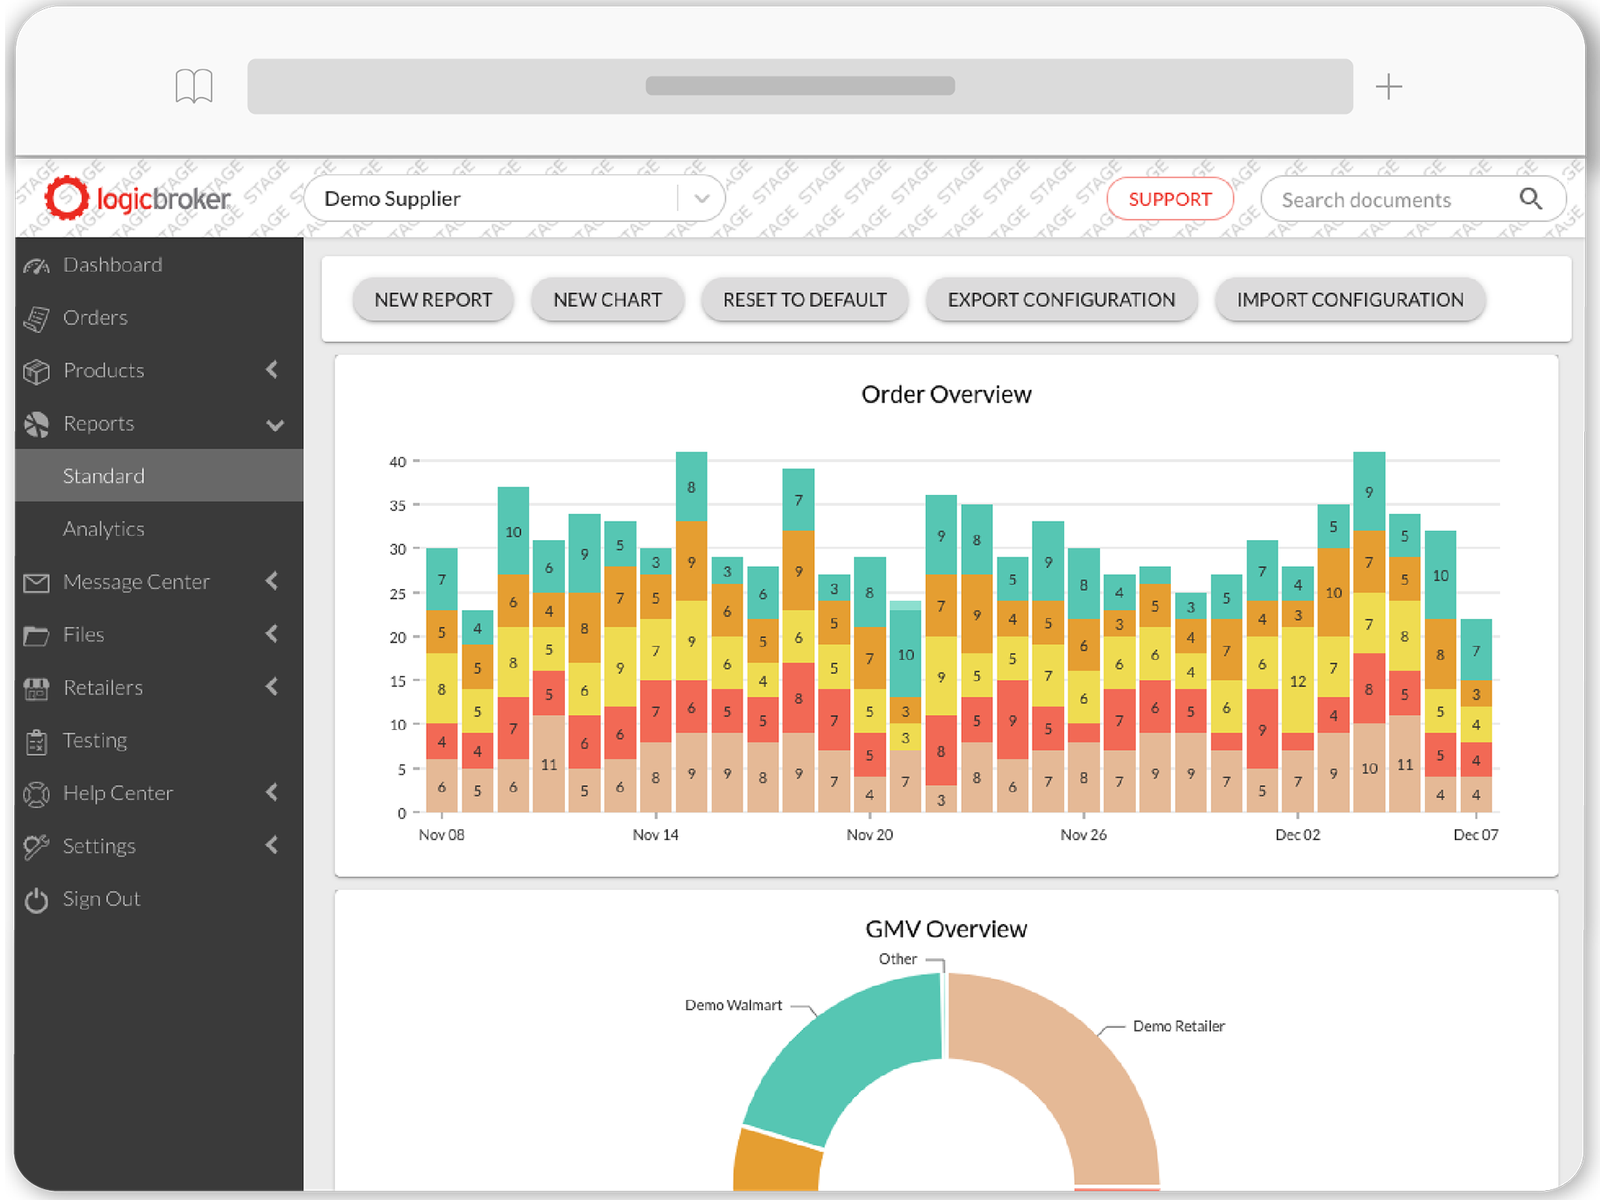Click the Reports pie chart icon
Screen dimensions: 1600x1200
(37, 424)
